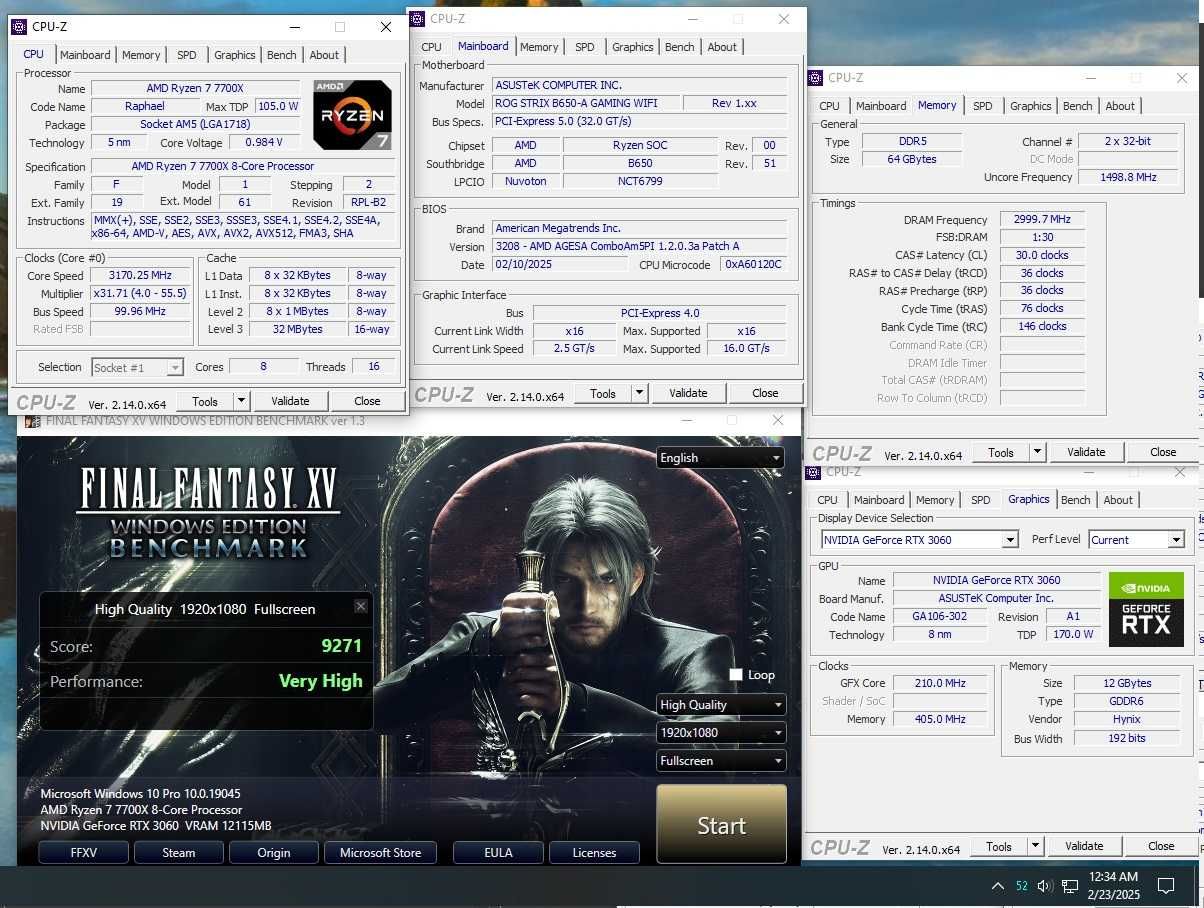1204x908 pixels.
Task: Open the Perf Level dropdown set to Current
Action: click(x=1136, y=540)
